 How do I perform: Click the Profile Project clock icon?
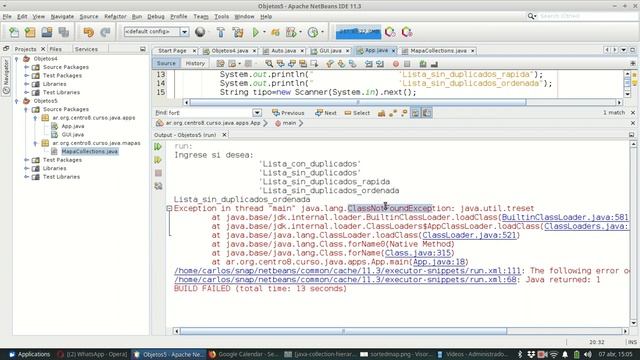(313, 32)
